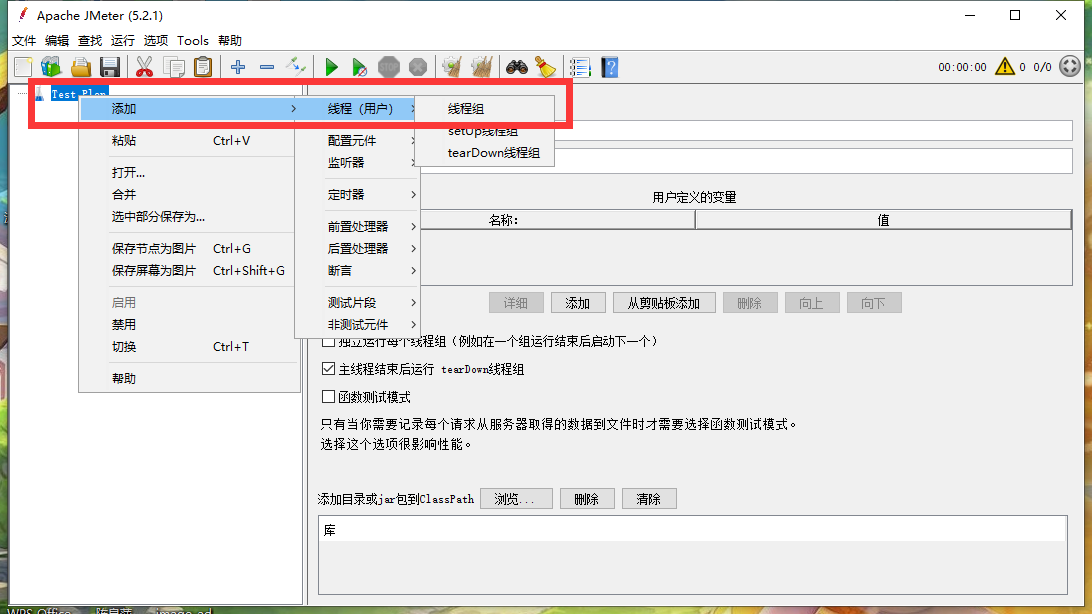Click the Cut scissors icon

click(144, 67)
